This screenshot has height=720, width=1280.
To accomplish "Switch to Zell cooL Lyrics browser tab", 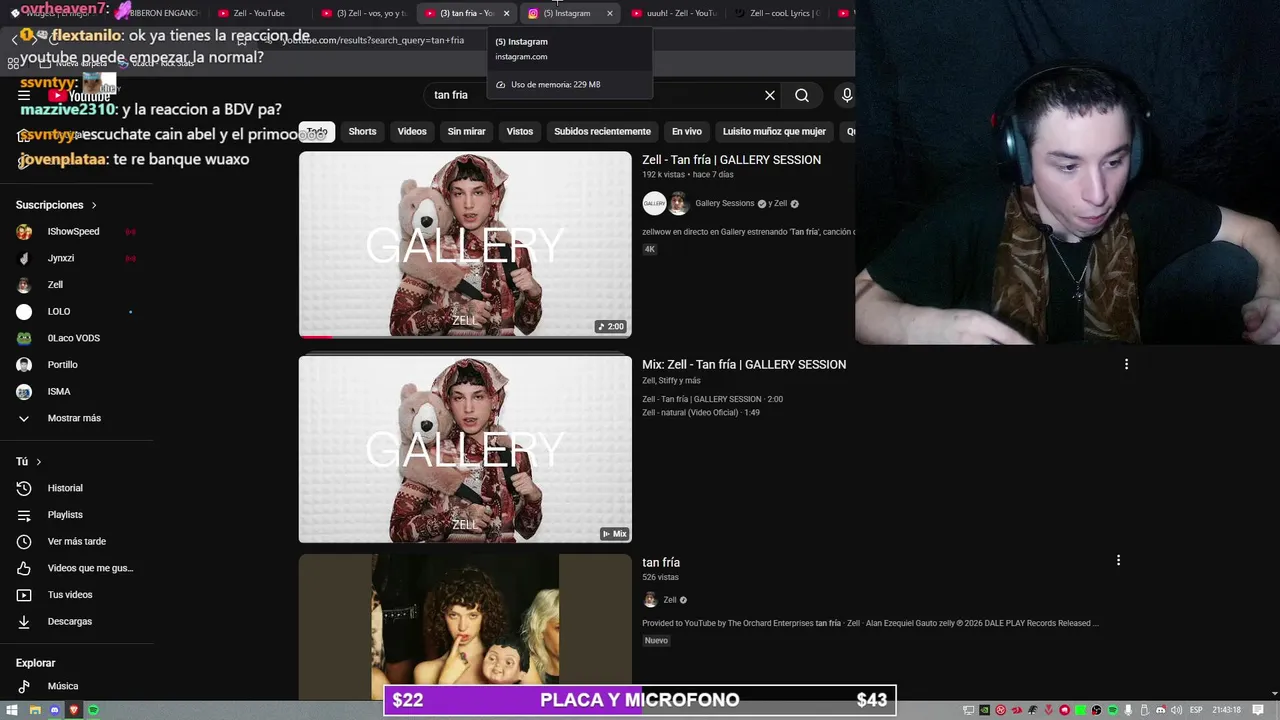I will click(778, 13).
